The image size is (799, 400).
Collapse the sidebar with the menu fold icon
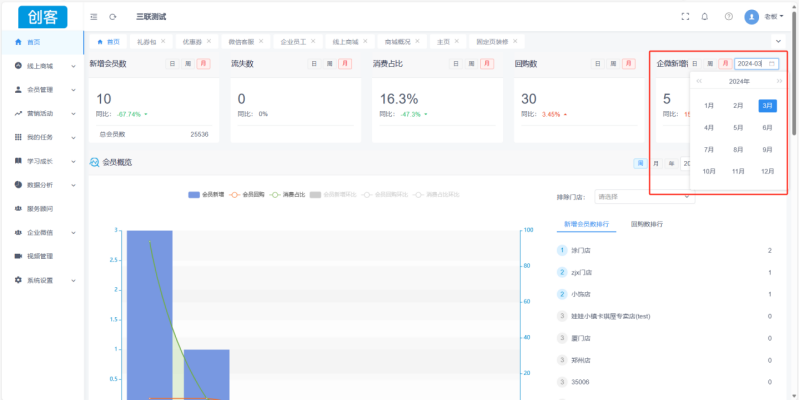94,17
